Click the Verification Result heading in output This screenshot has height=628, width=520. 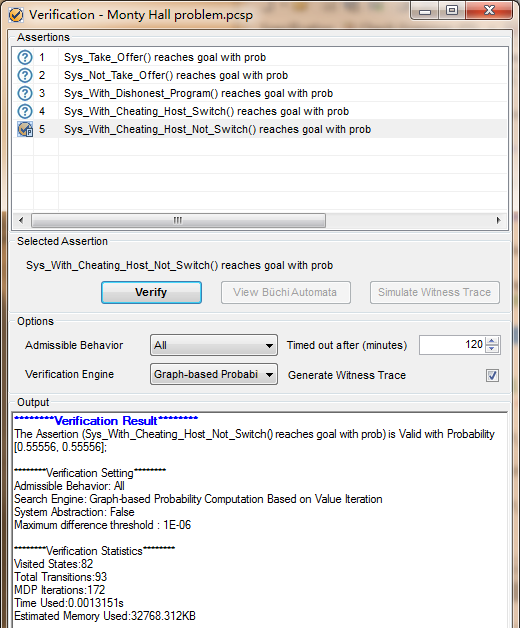click(x=106, y=421)
